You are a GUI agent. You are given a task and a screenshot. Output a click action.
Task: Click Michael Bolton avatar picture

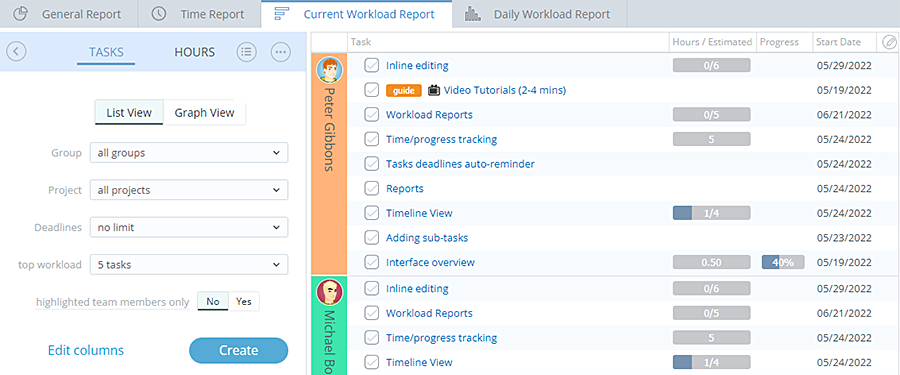coord(329,292)
